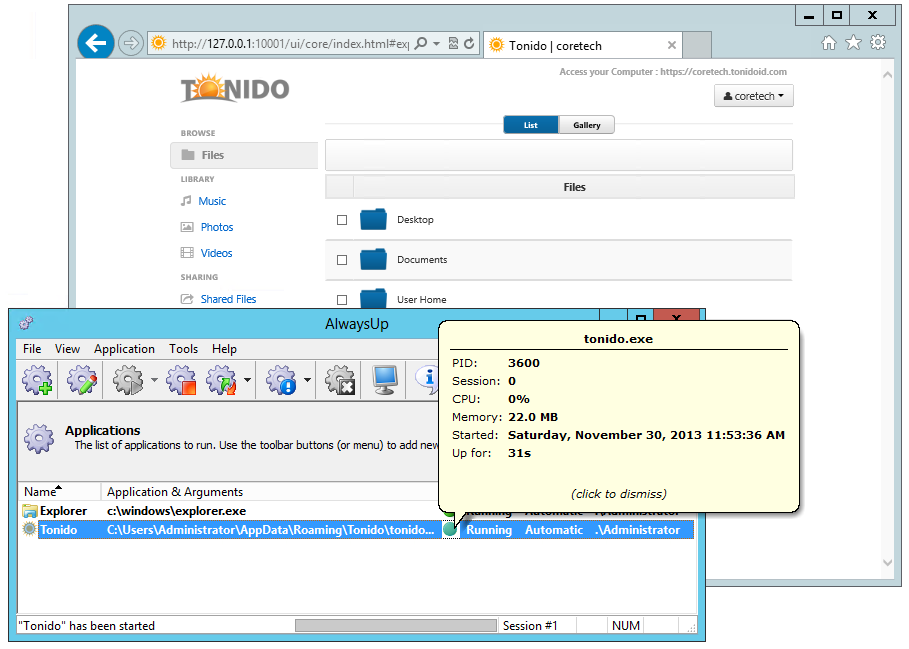
Task: Check the box beside Documents folder
Action: coord(342,260)
